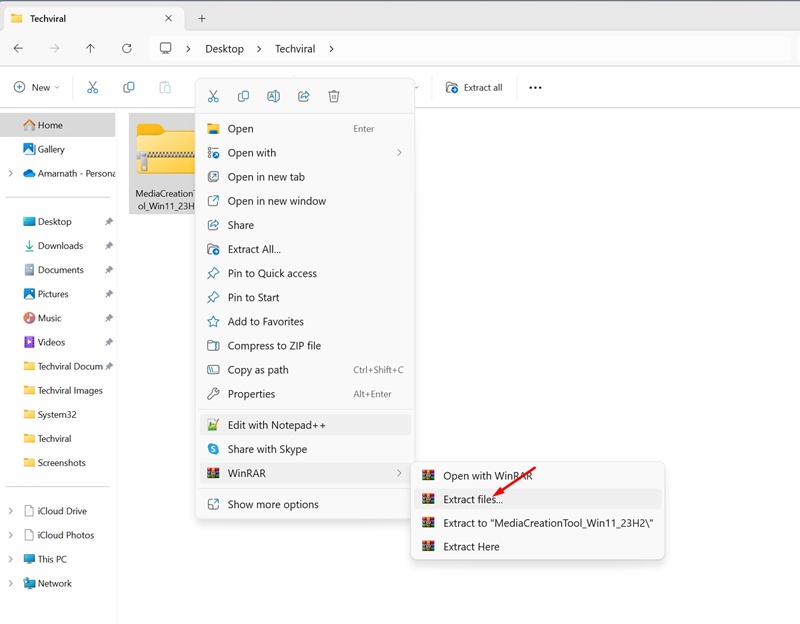Choose Add to Favorites
The width and height of the screenshot is (800, 624).
[x=305, y=321]
